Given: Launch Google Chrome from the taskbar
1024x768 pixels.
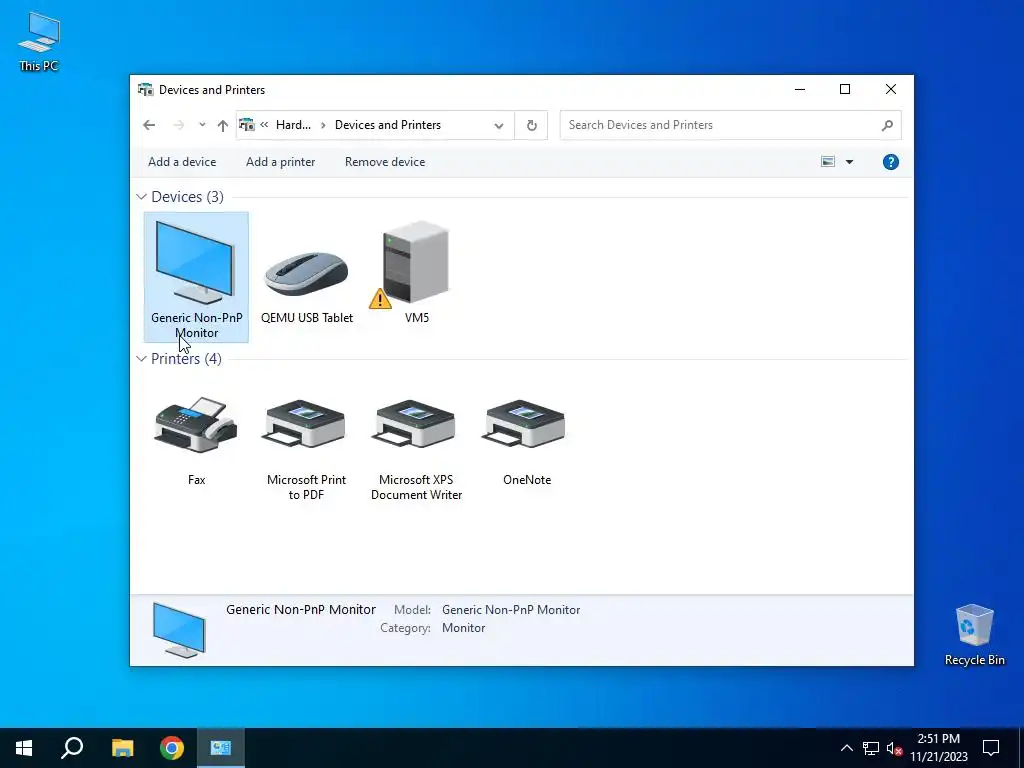Looking at the screenshot, I should click(172, 748).
